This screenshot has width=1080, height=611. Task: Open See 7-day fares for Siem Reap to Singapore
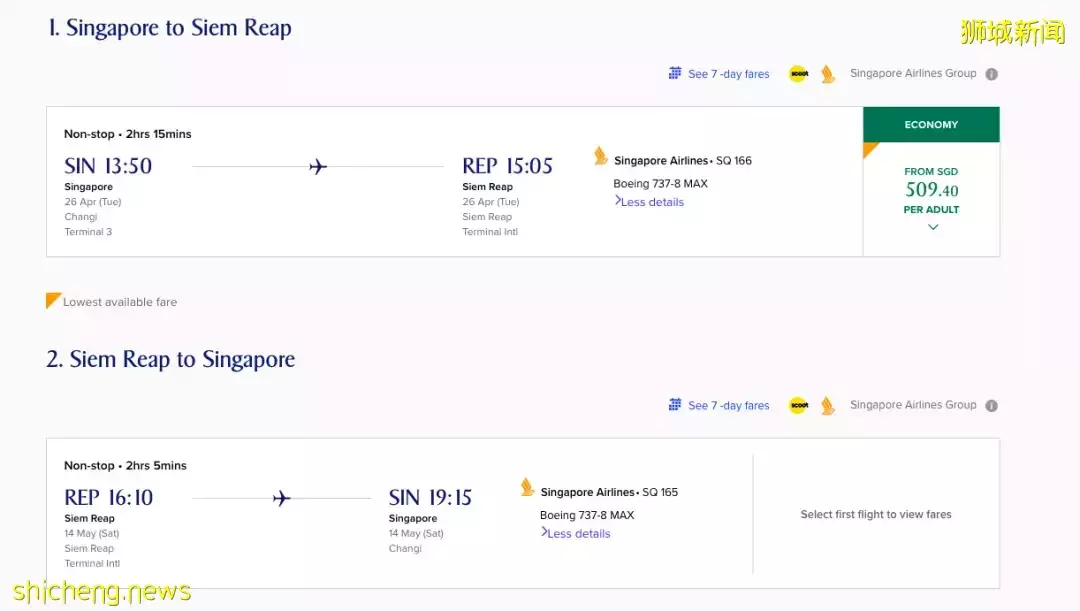click(728, 405)
